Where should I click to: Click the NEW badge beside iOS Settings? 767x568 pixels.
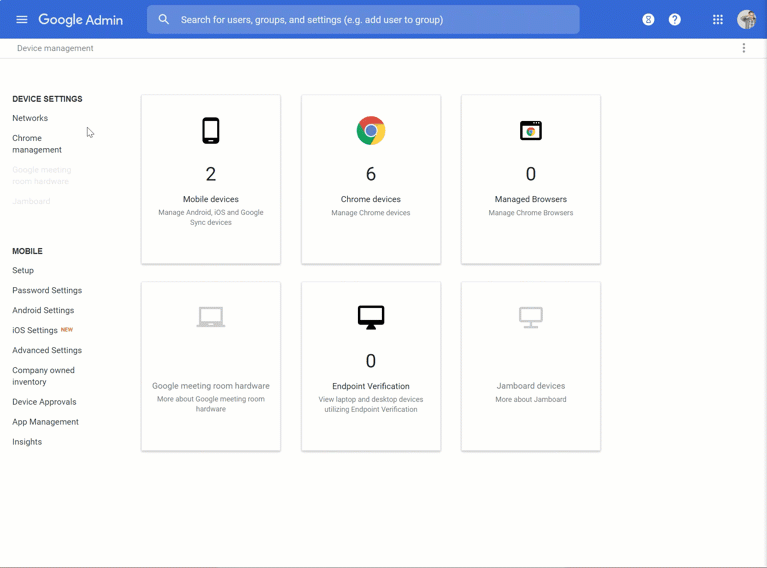pos(67,330)
